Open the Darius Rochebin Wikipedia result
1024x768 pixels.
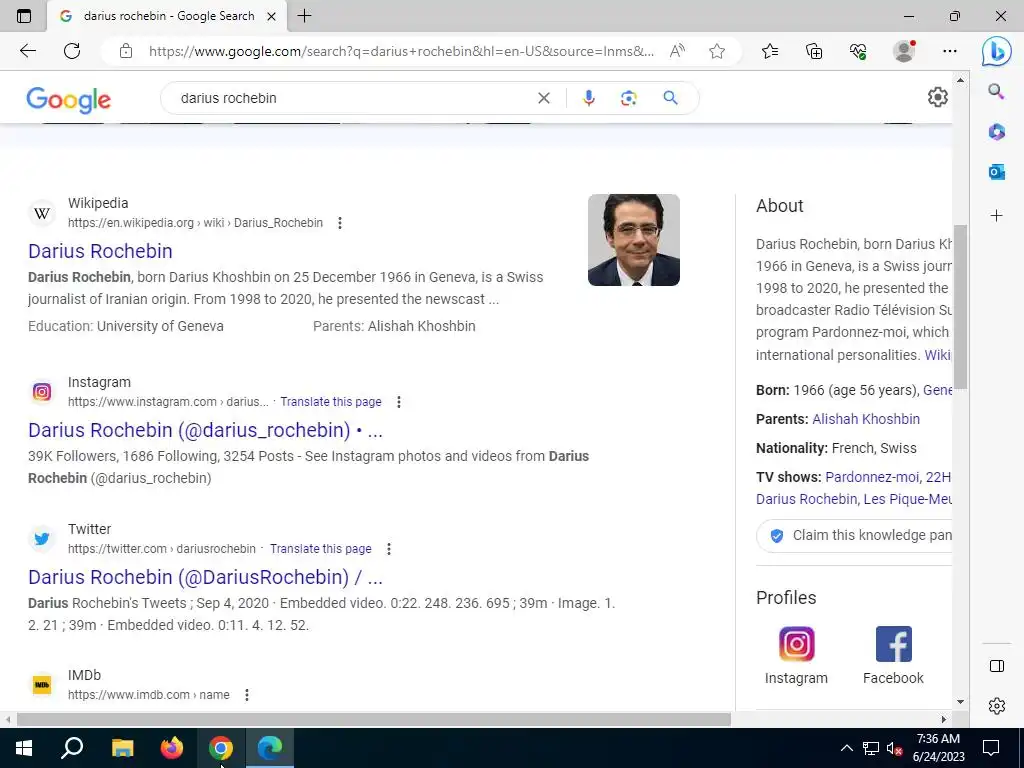click(100, 251)
